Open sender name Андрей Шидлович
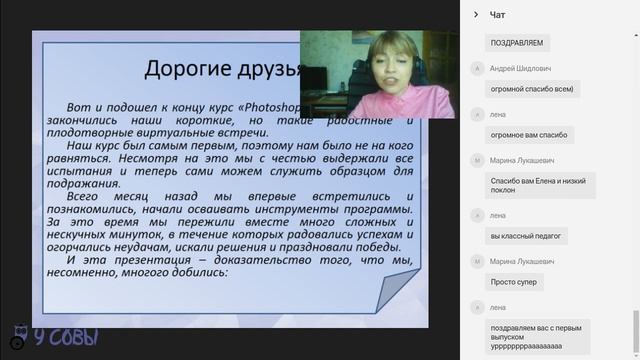640x360 pixels. click(520, 69)
